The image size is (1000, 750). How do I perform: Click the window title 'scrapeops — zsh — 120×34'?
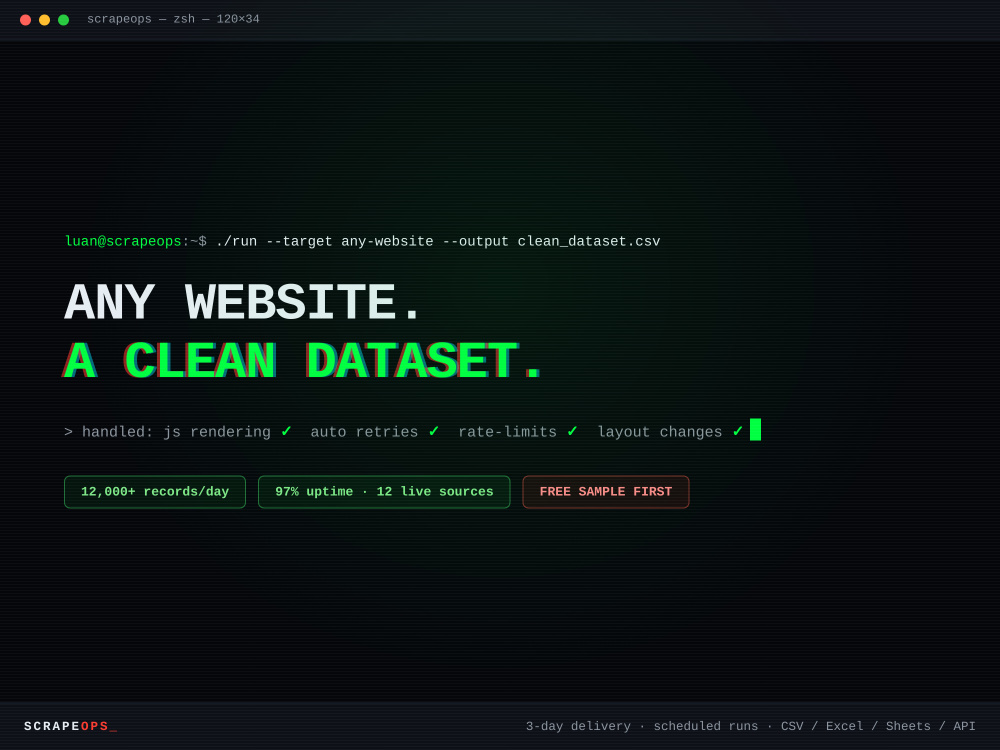tap(173, 19)
